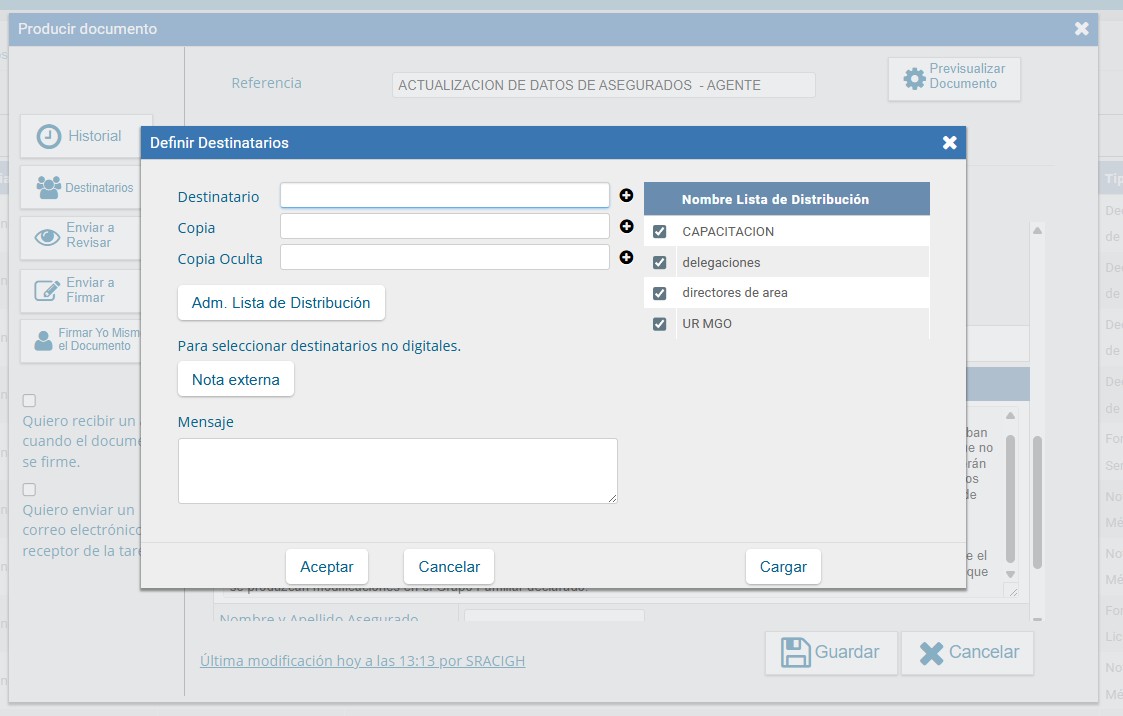Open Adm. Lista de Distribución
Screen dimensions: 1123x716
pos(281,302)
